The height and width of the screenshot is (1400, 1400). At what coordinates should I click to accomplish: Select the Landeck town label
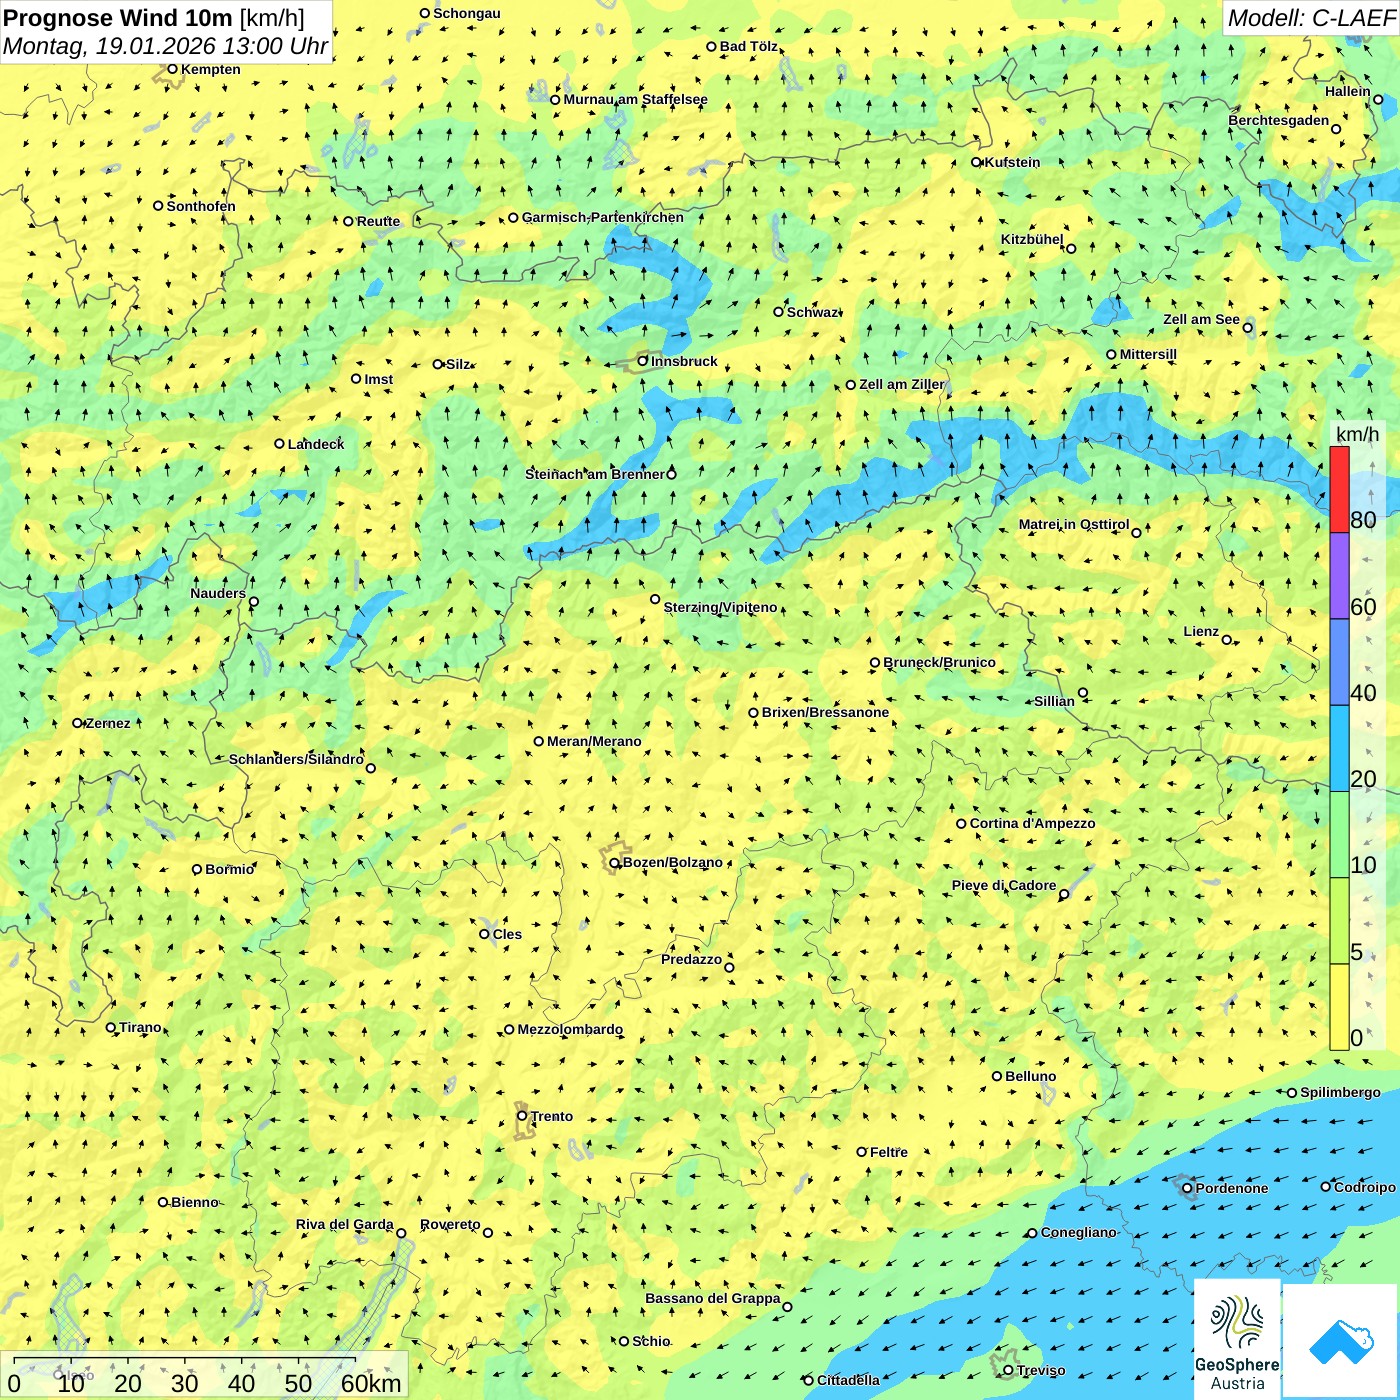[x=316, y=445]
